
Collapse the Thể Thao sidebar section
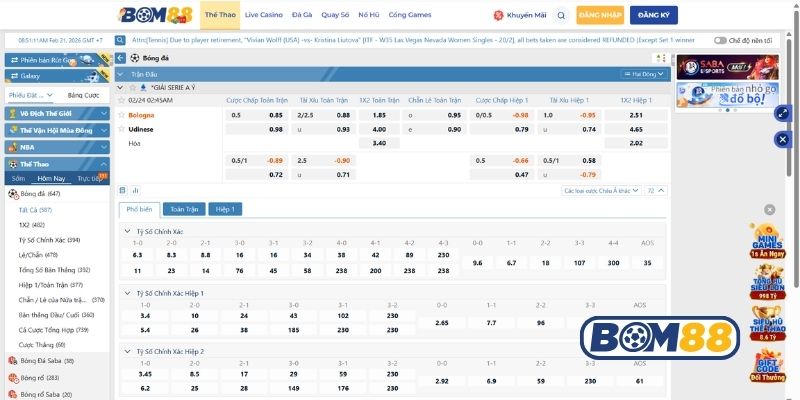[x=104, y=164]
